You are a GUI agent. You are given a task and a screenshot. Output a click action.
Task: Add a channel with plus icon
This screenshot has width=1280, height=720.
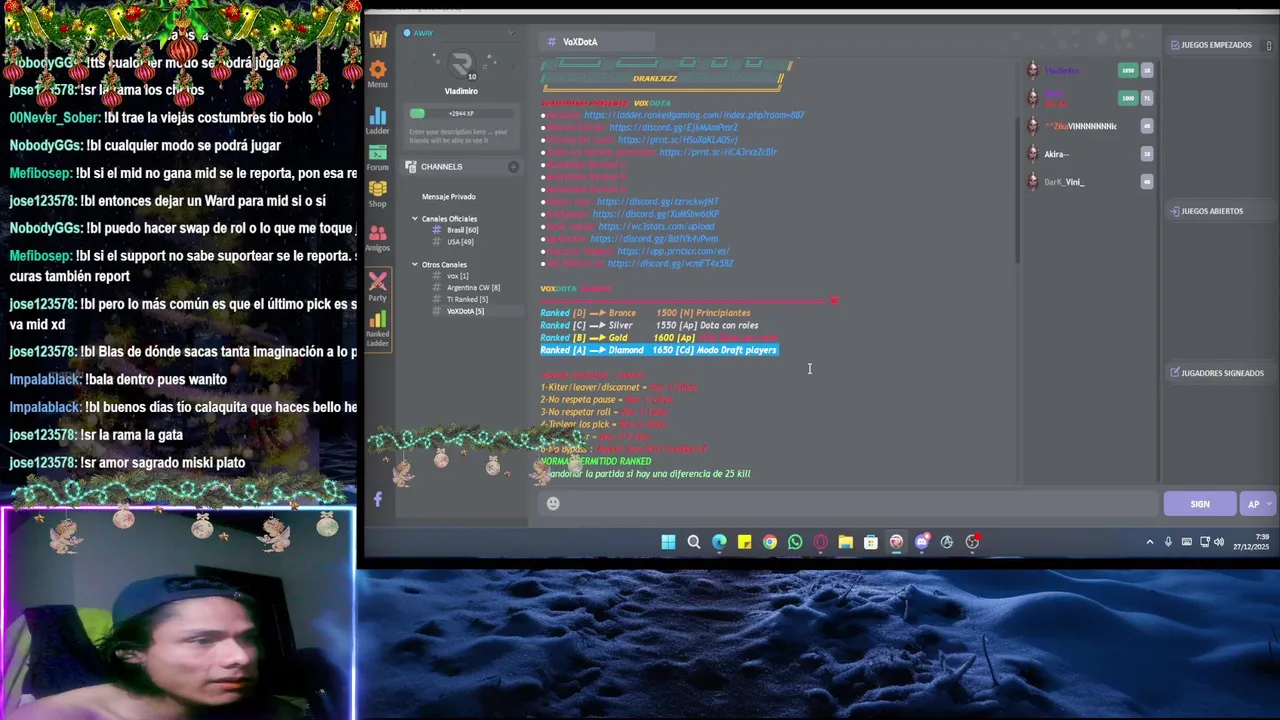point(513,167)
